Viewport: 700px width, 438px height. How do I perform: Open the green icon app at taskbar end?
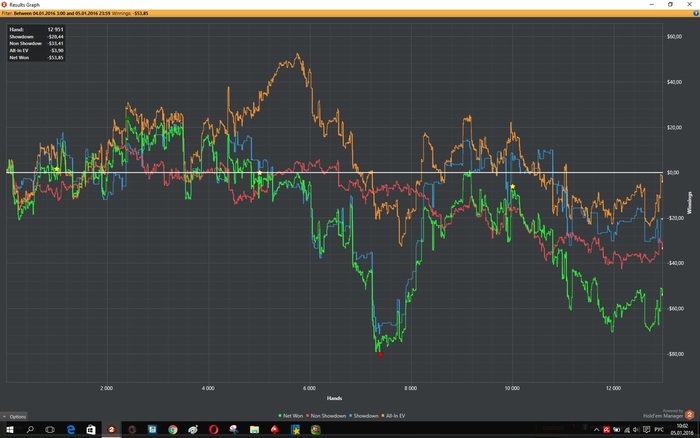tap(316, 430)
